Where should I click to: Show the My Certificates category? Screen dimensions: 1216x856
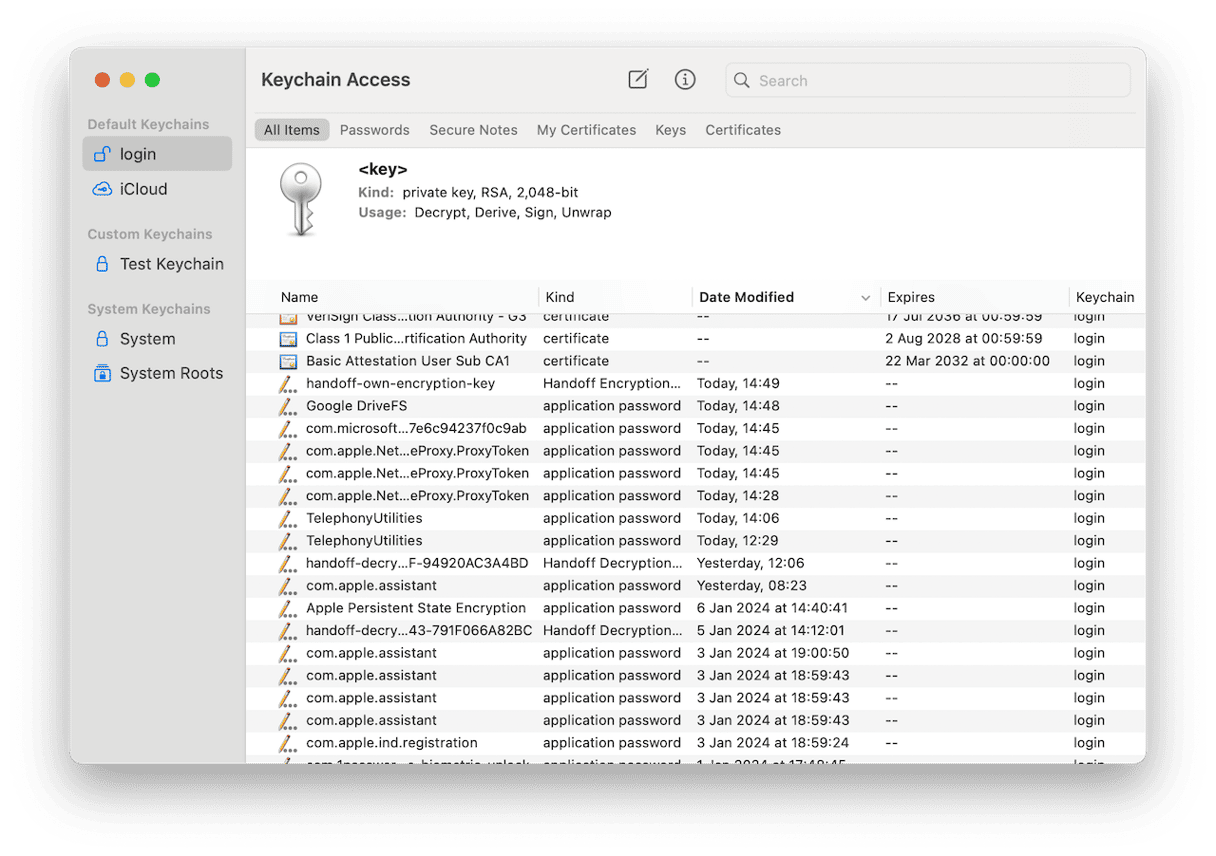coord(586,130)
